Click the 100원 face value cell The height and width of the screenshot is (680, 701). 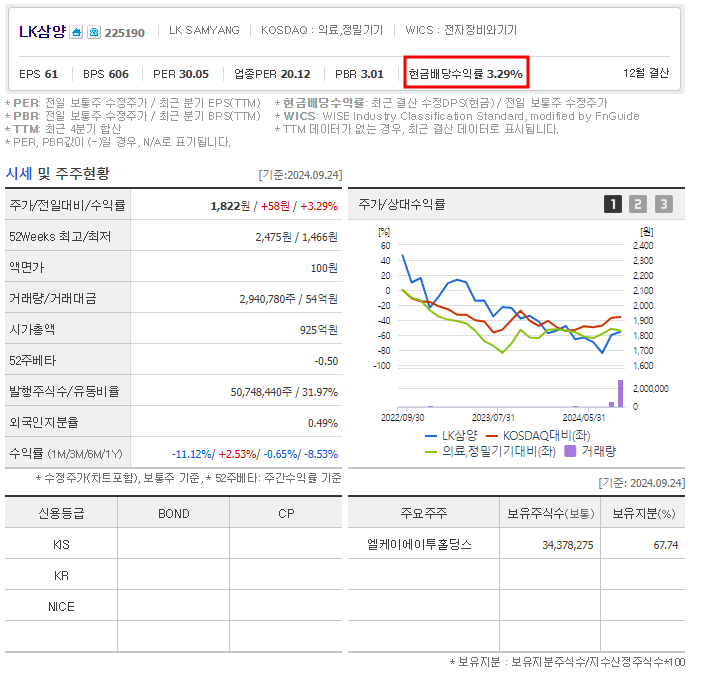coord(324,268)
